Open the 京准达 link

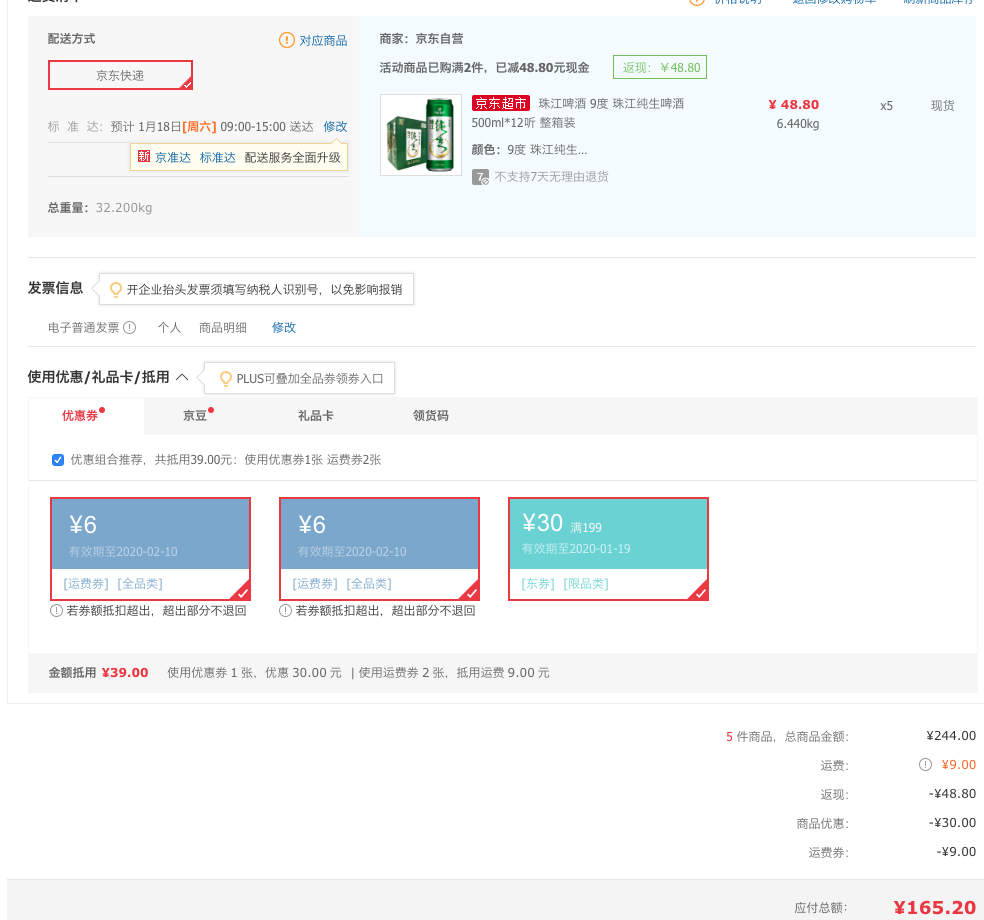(x=173, y=158)
